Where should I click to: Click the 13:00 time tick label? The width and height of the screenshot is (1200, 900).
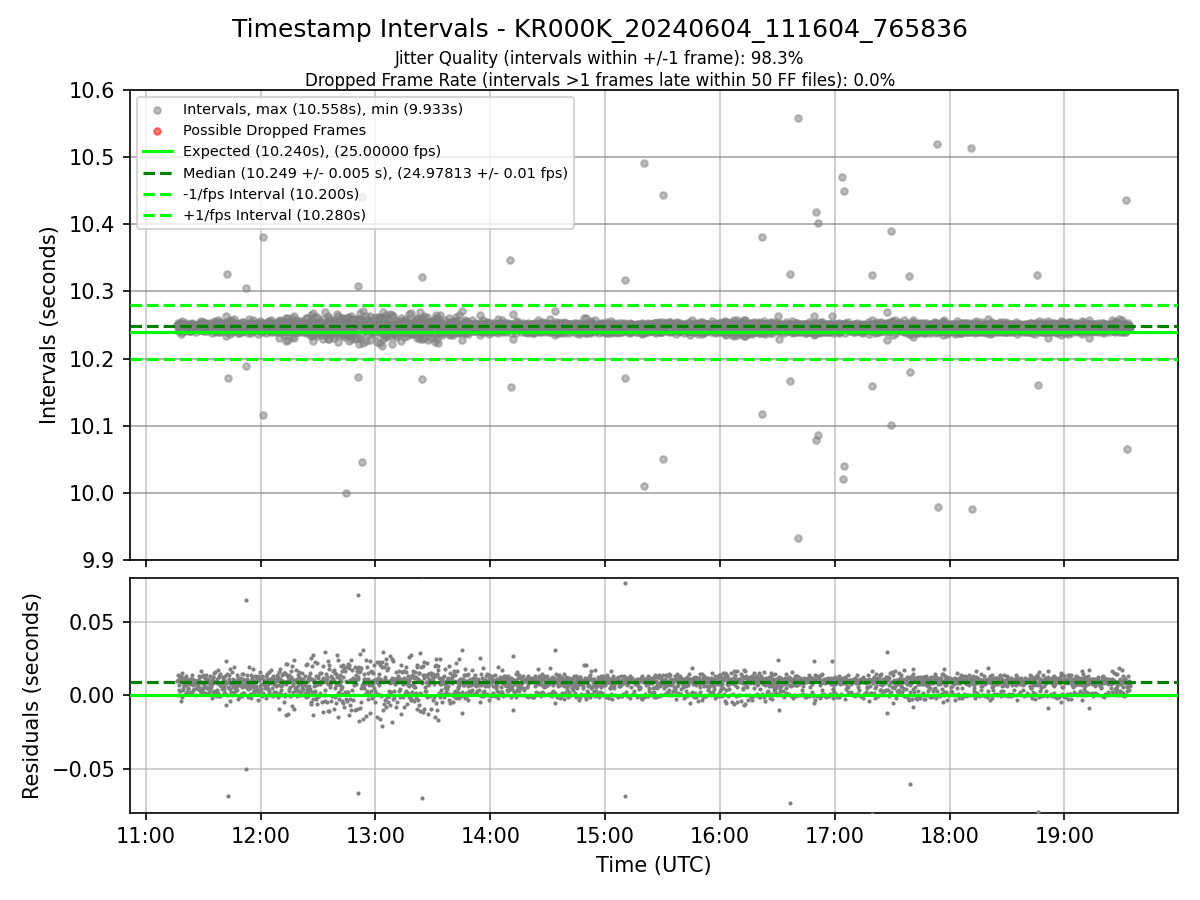click(375, 834)
